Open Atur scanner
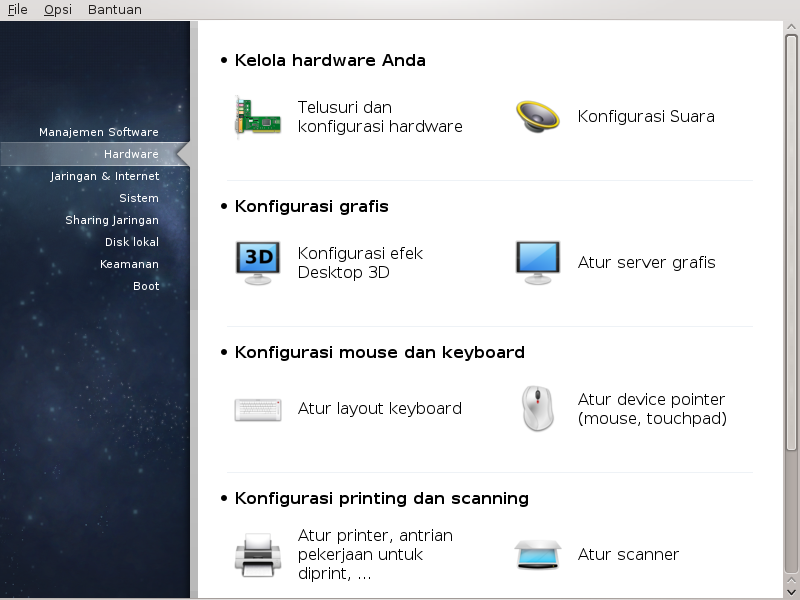 coord(628,554)
